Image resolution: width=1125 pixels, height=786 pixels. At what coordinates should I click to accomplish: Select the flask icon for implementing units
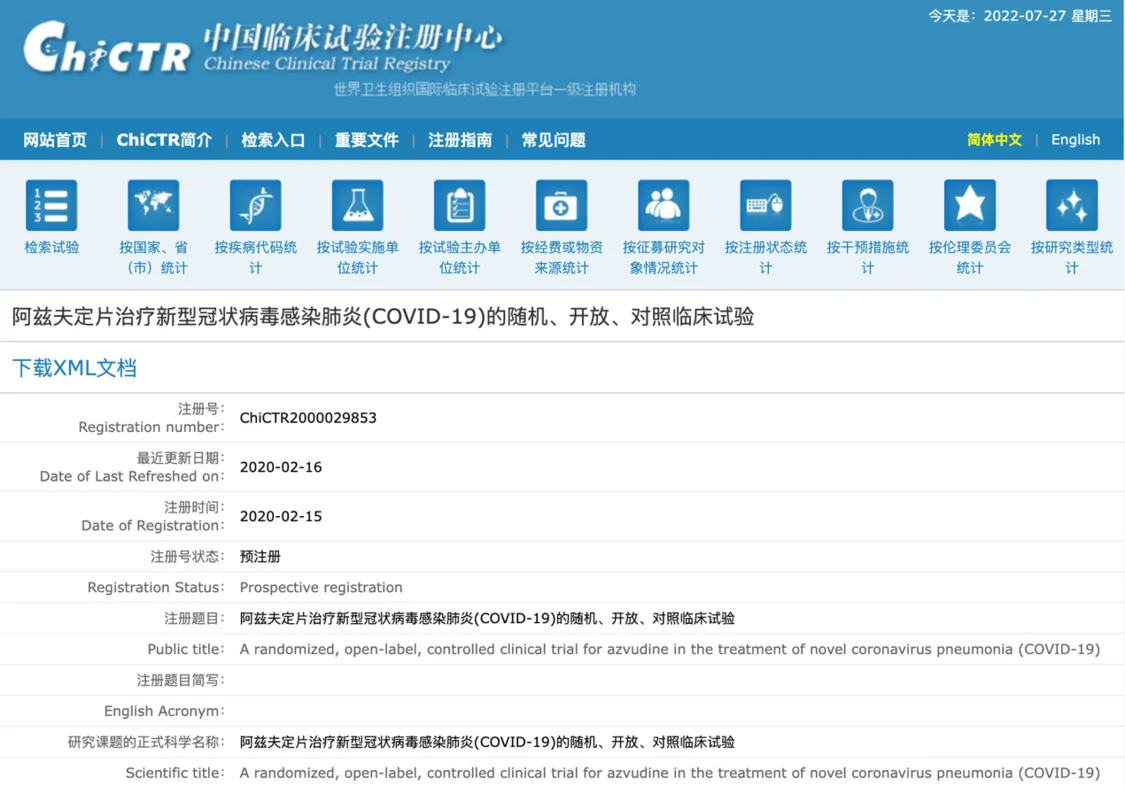click(357, 206)
